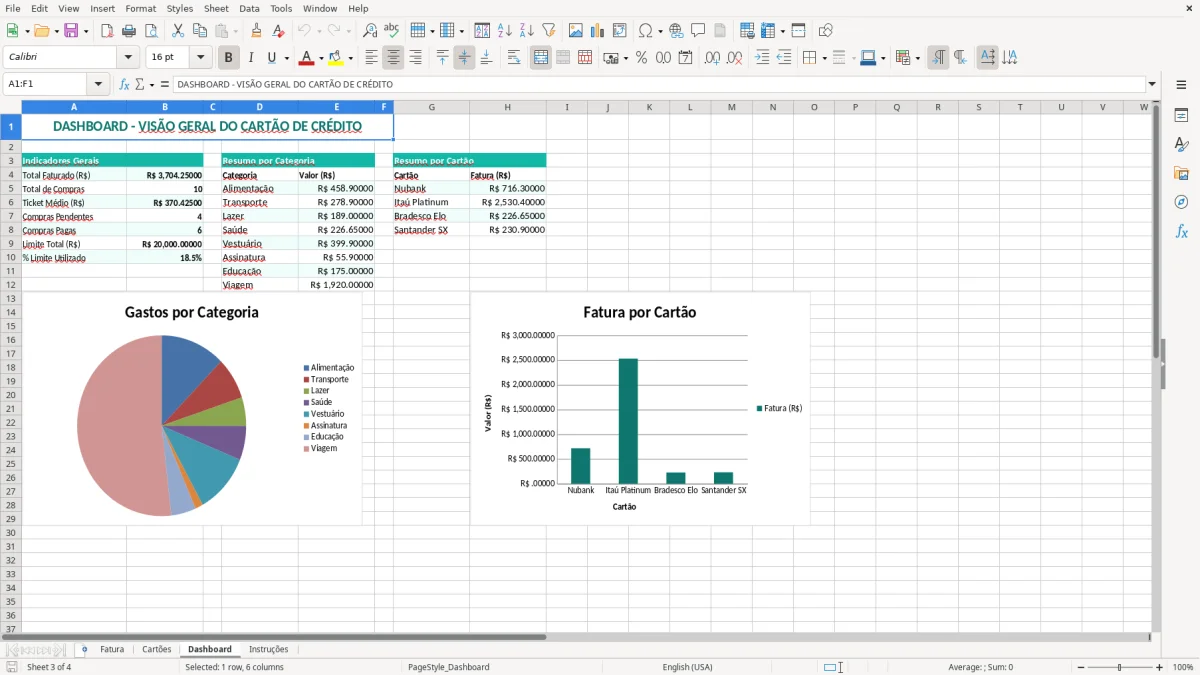Click the AutoFilter funnel icon
The height and width of the screenshot is (675, 1200).
pyautogui.click(x=548, y=31)
